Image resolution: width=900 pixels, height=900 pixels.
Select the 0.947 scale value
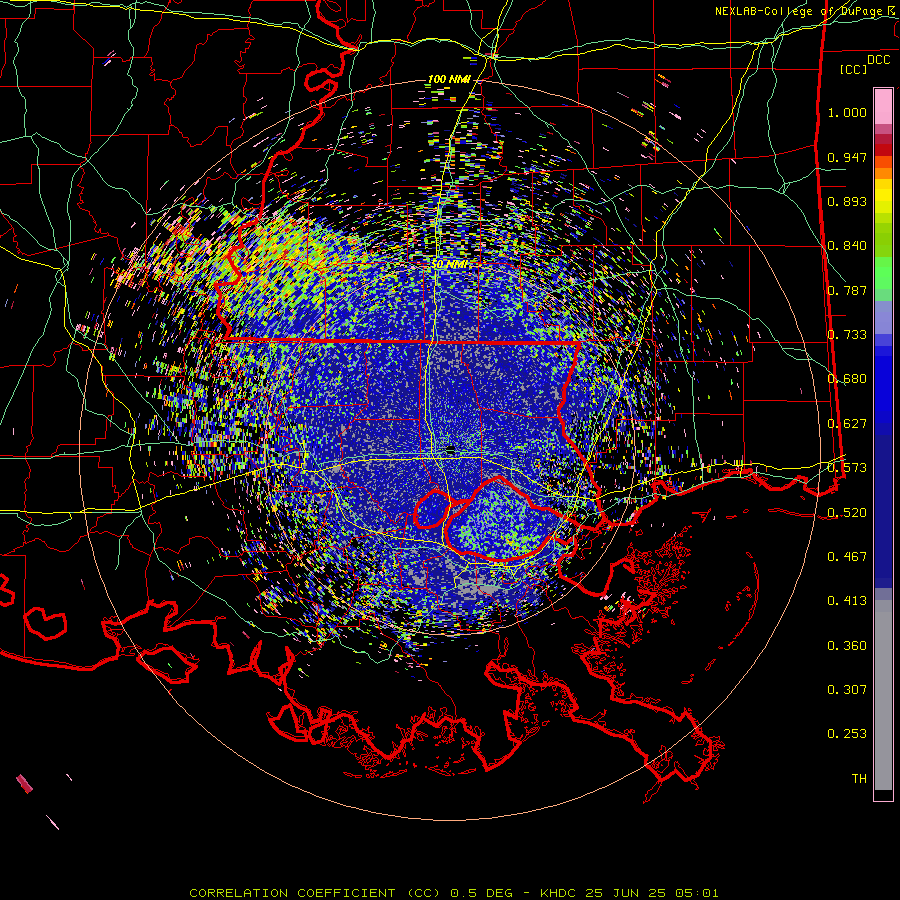point(847,157)
